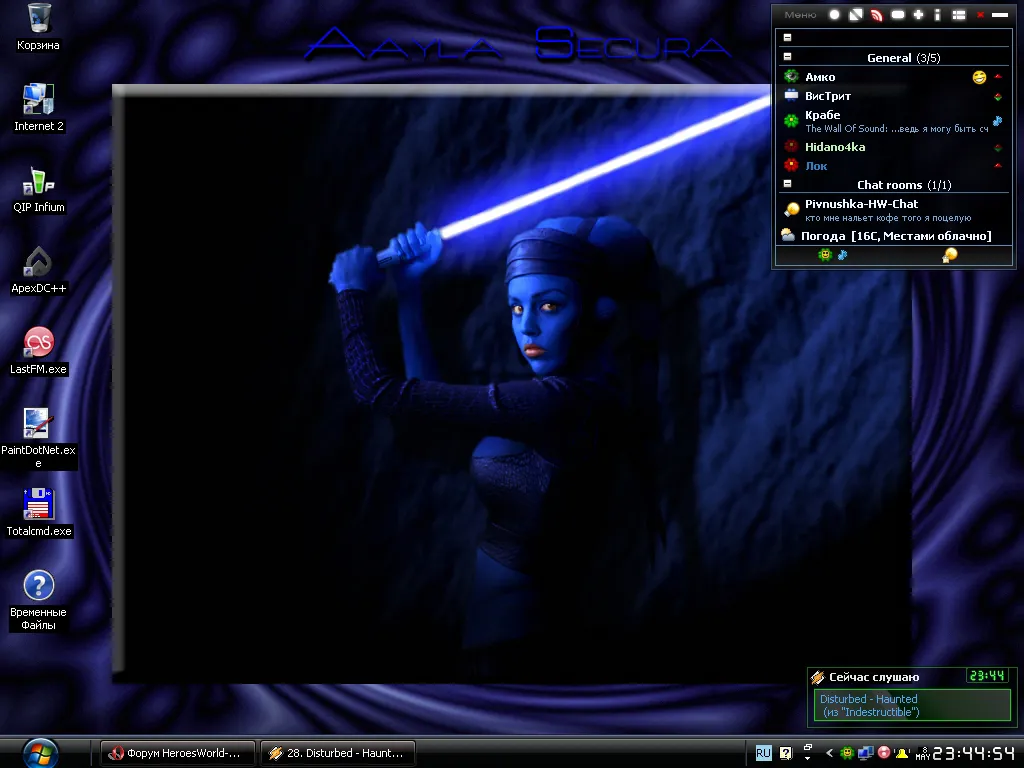Switch to Форум HeroesWorld taskbar window
The image size is (1024, 768).
click(x=177, y=753)
